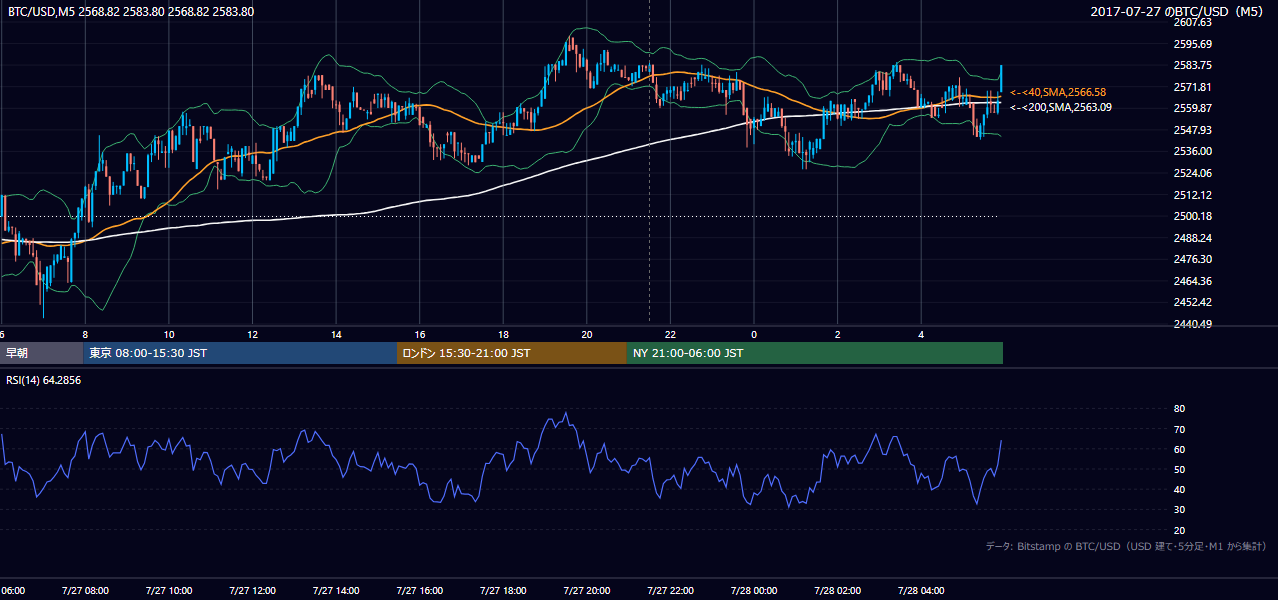The height and width of the screenshot is (600, 1278).
Task: Click price axis value 2571.81
Action: [1192, 87]
